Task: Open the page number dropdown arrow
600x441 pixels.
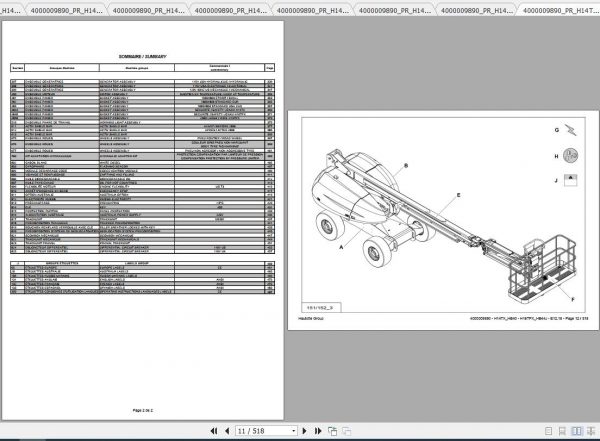Action: coord(293,431)
